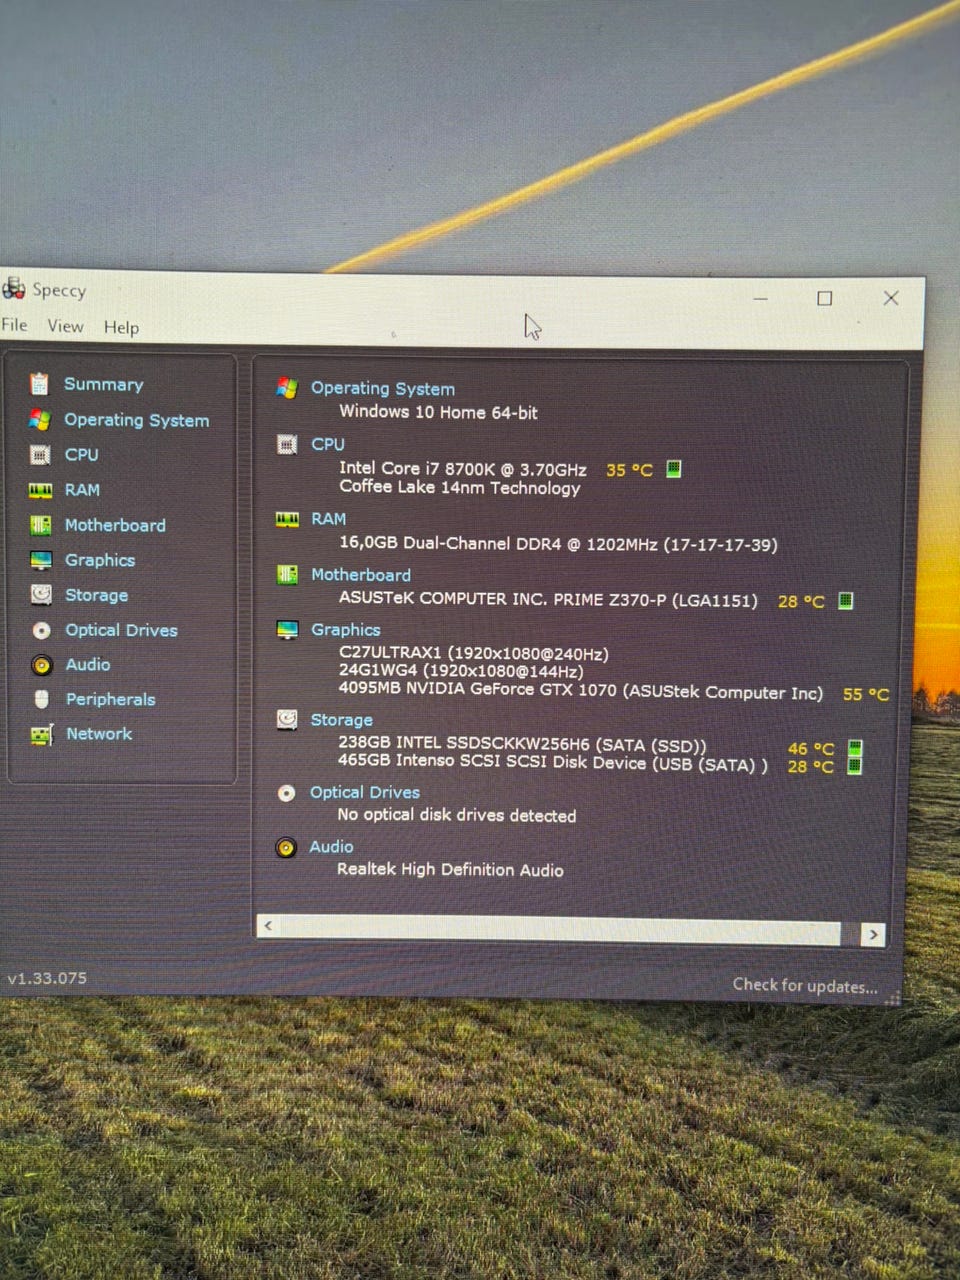Click the Audio speaker icon in sidebar
The height and width of the screenshot is (1280, 960).
point(41,665)
